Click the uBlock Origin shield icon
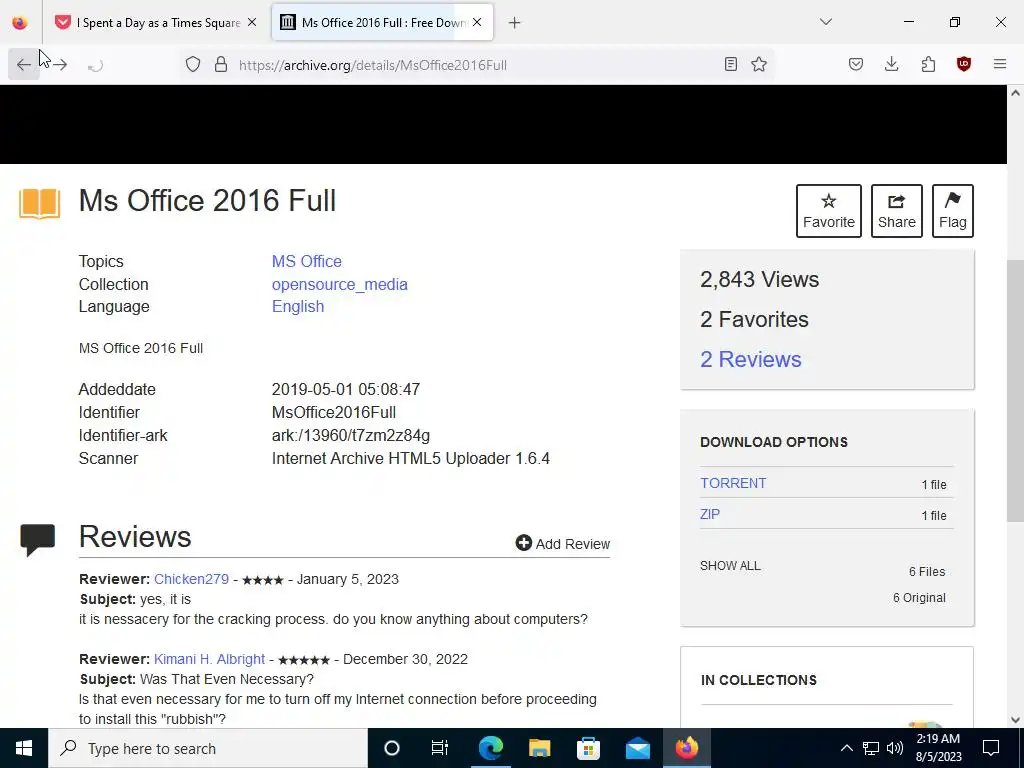1024x768 pixels. pyautogui.click(x=964, y=64)
